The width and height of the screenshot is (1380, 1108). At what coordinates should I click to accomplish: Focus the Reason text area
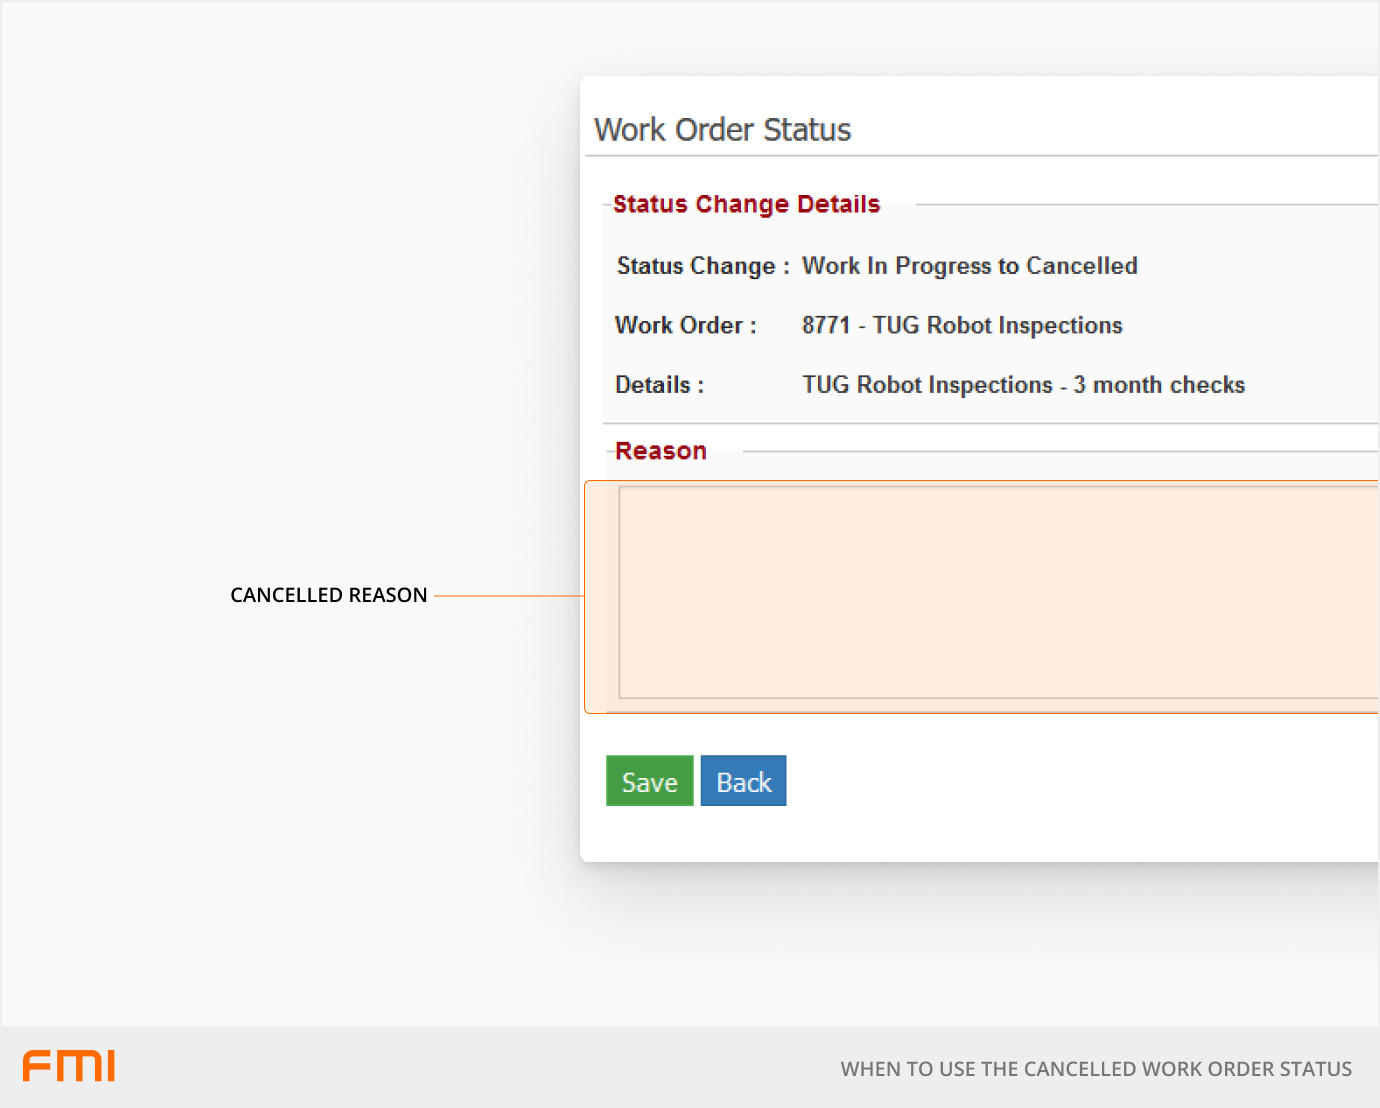tap(997, 592)
